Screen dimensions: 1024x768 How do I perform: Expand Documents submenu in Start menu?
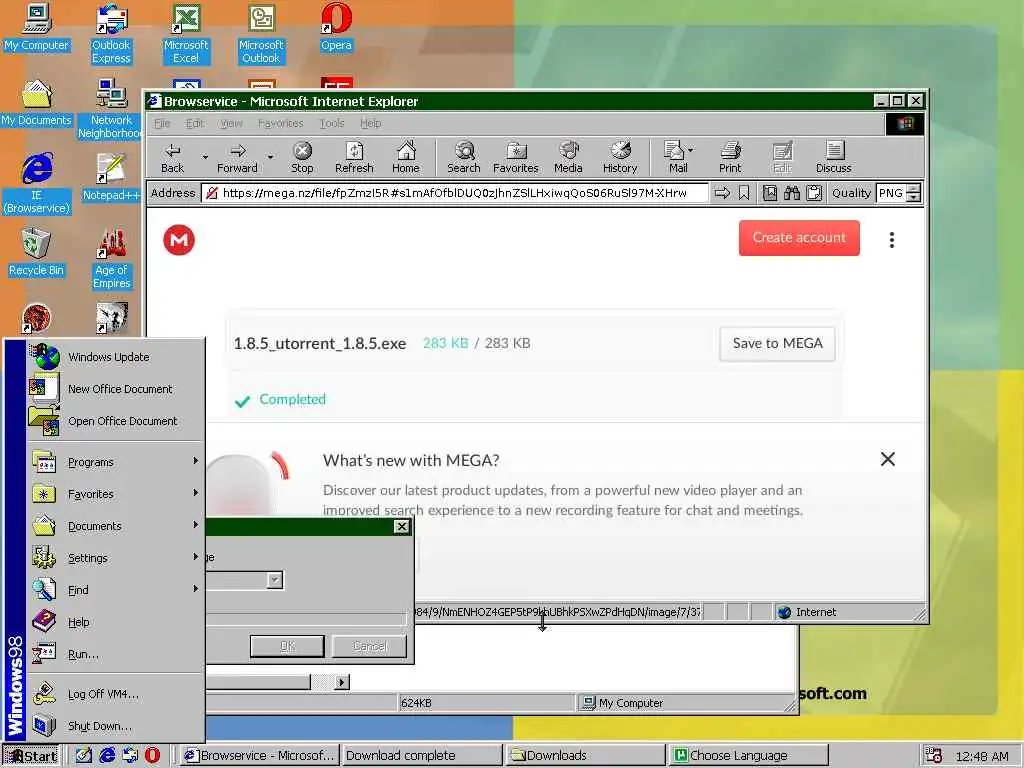[116, 526]
